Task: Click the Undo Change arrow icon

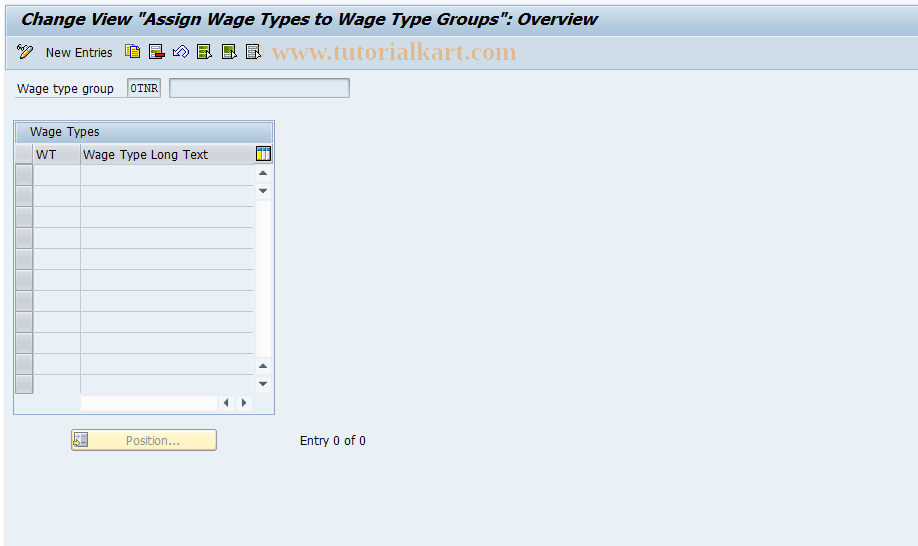Action: click(180, 52)
